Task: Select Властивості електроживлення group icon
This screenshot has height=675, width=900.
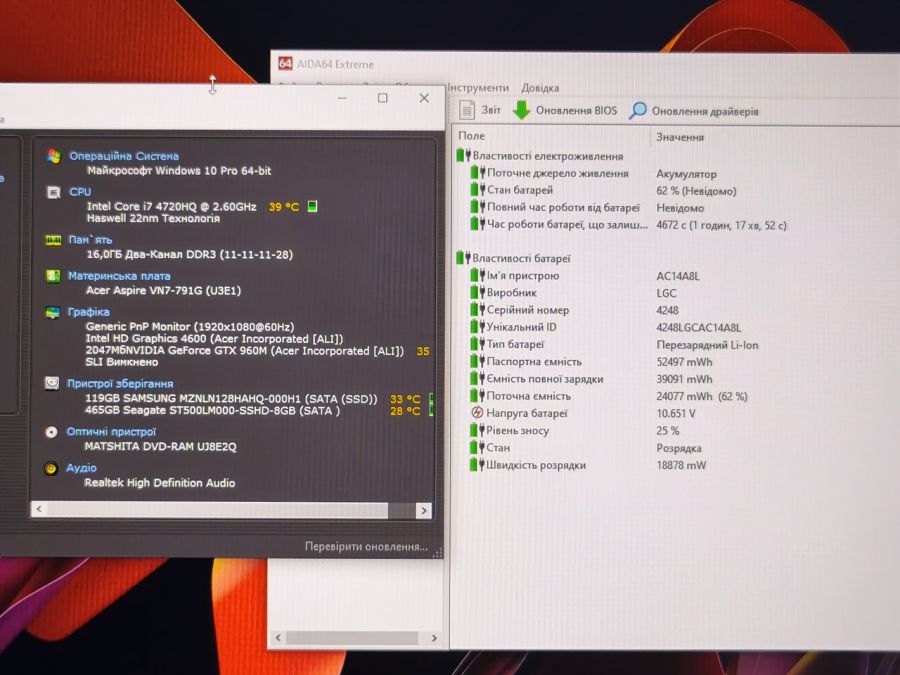Action: coord(463,155)
